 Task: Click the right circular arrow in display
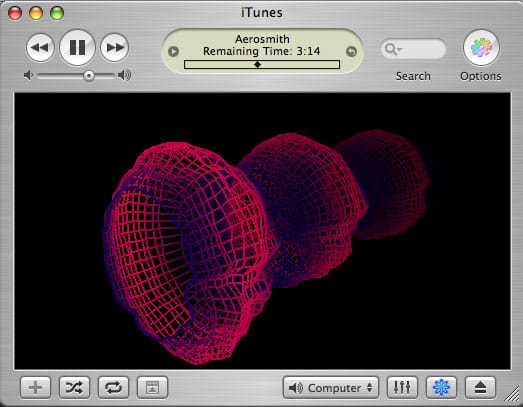tap(351, 52)
